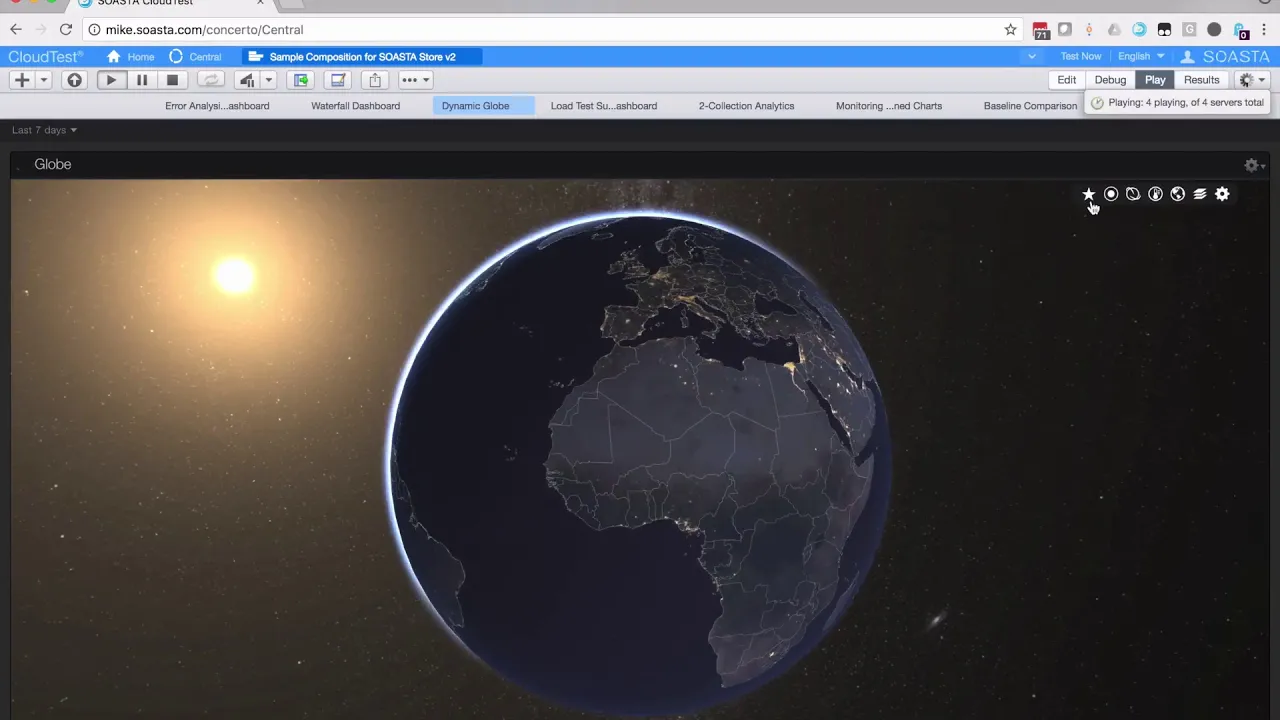The height and width of the screenshot is (720, 1280).
Task: Bookmark page with star icon
Action: 1010,30
